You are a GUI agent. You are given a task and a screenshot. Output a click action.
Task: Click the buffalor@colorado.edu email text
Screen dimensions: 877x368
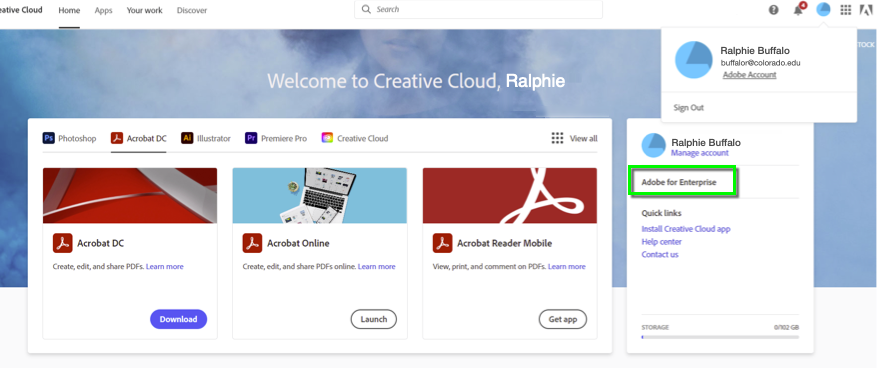click(x=760, y=63)
